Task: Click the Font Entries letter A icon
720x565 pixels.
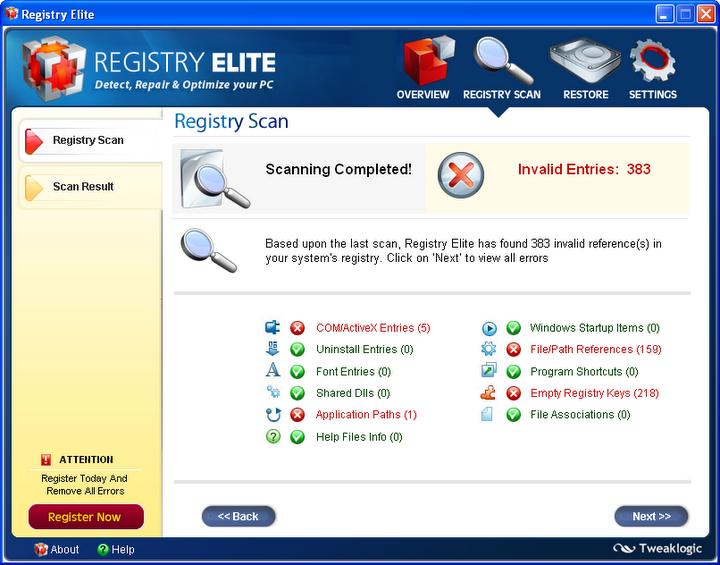Action: [273, 370]
